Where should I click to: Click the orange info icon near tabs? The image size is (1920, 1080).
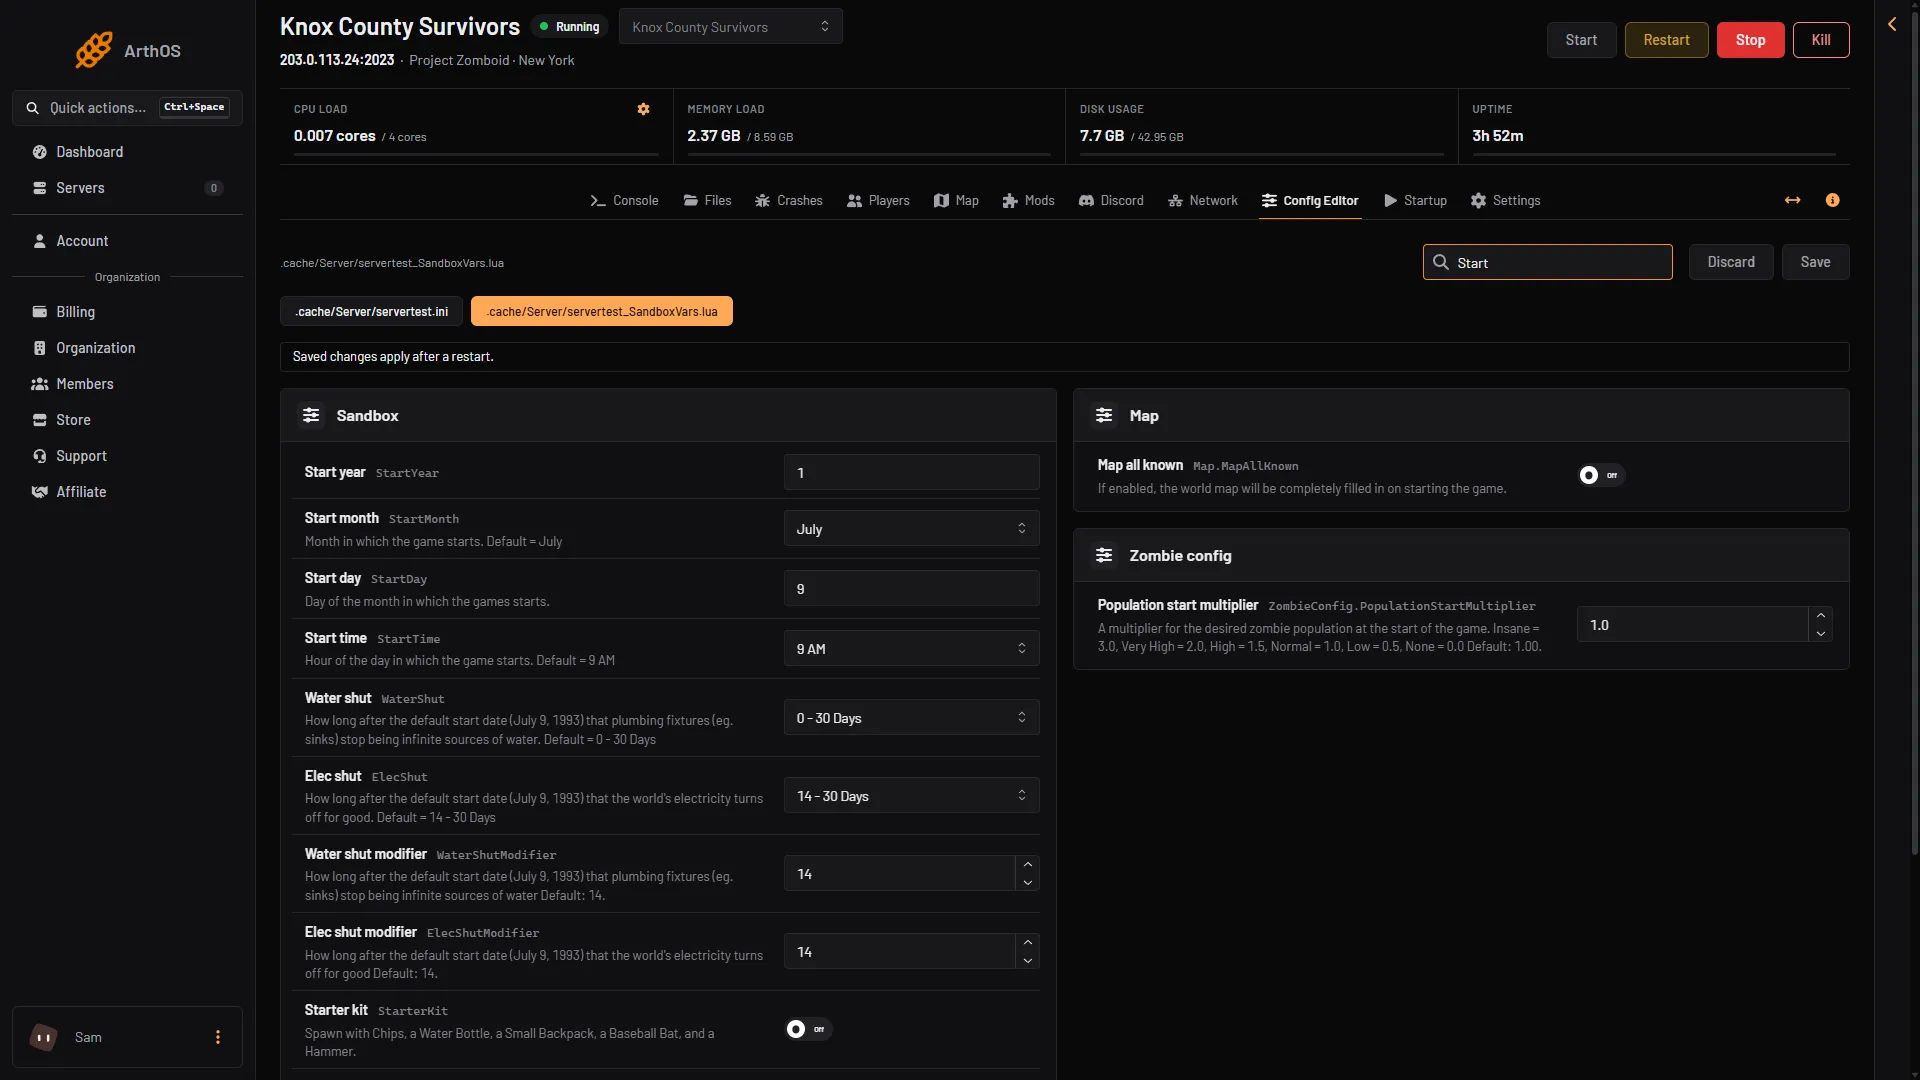point(1832,200)
